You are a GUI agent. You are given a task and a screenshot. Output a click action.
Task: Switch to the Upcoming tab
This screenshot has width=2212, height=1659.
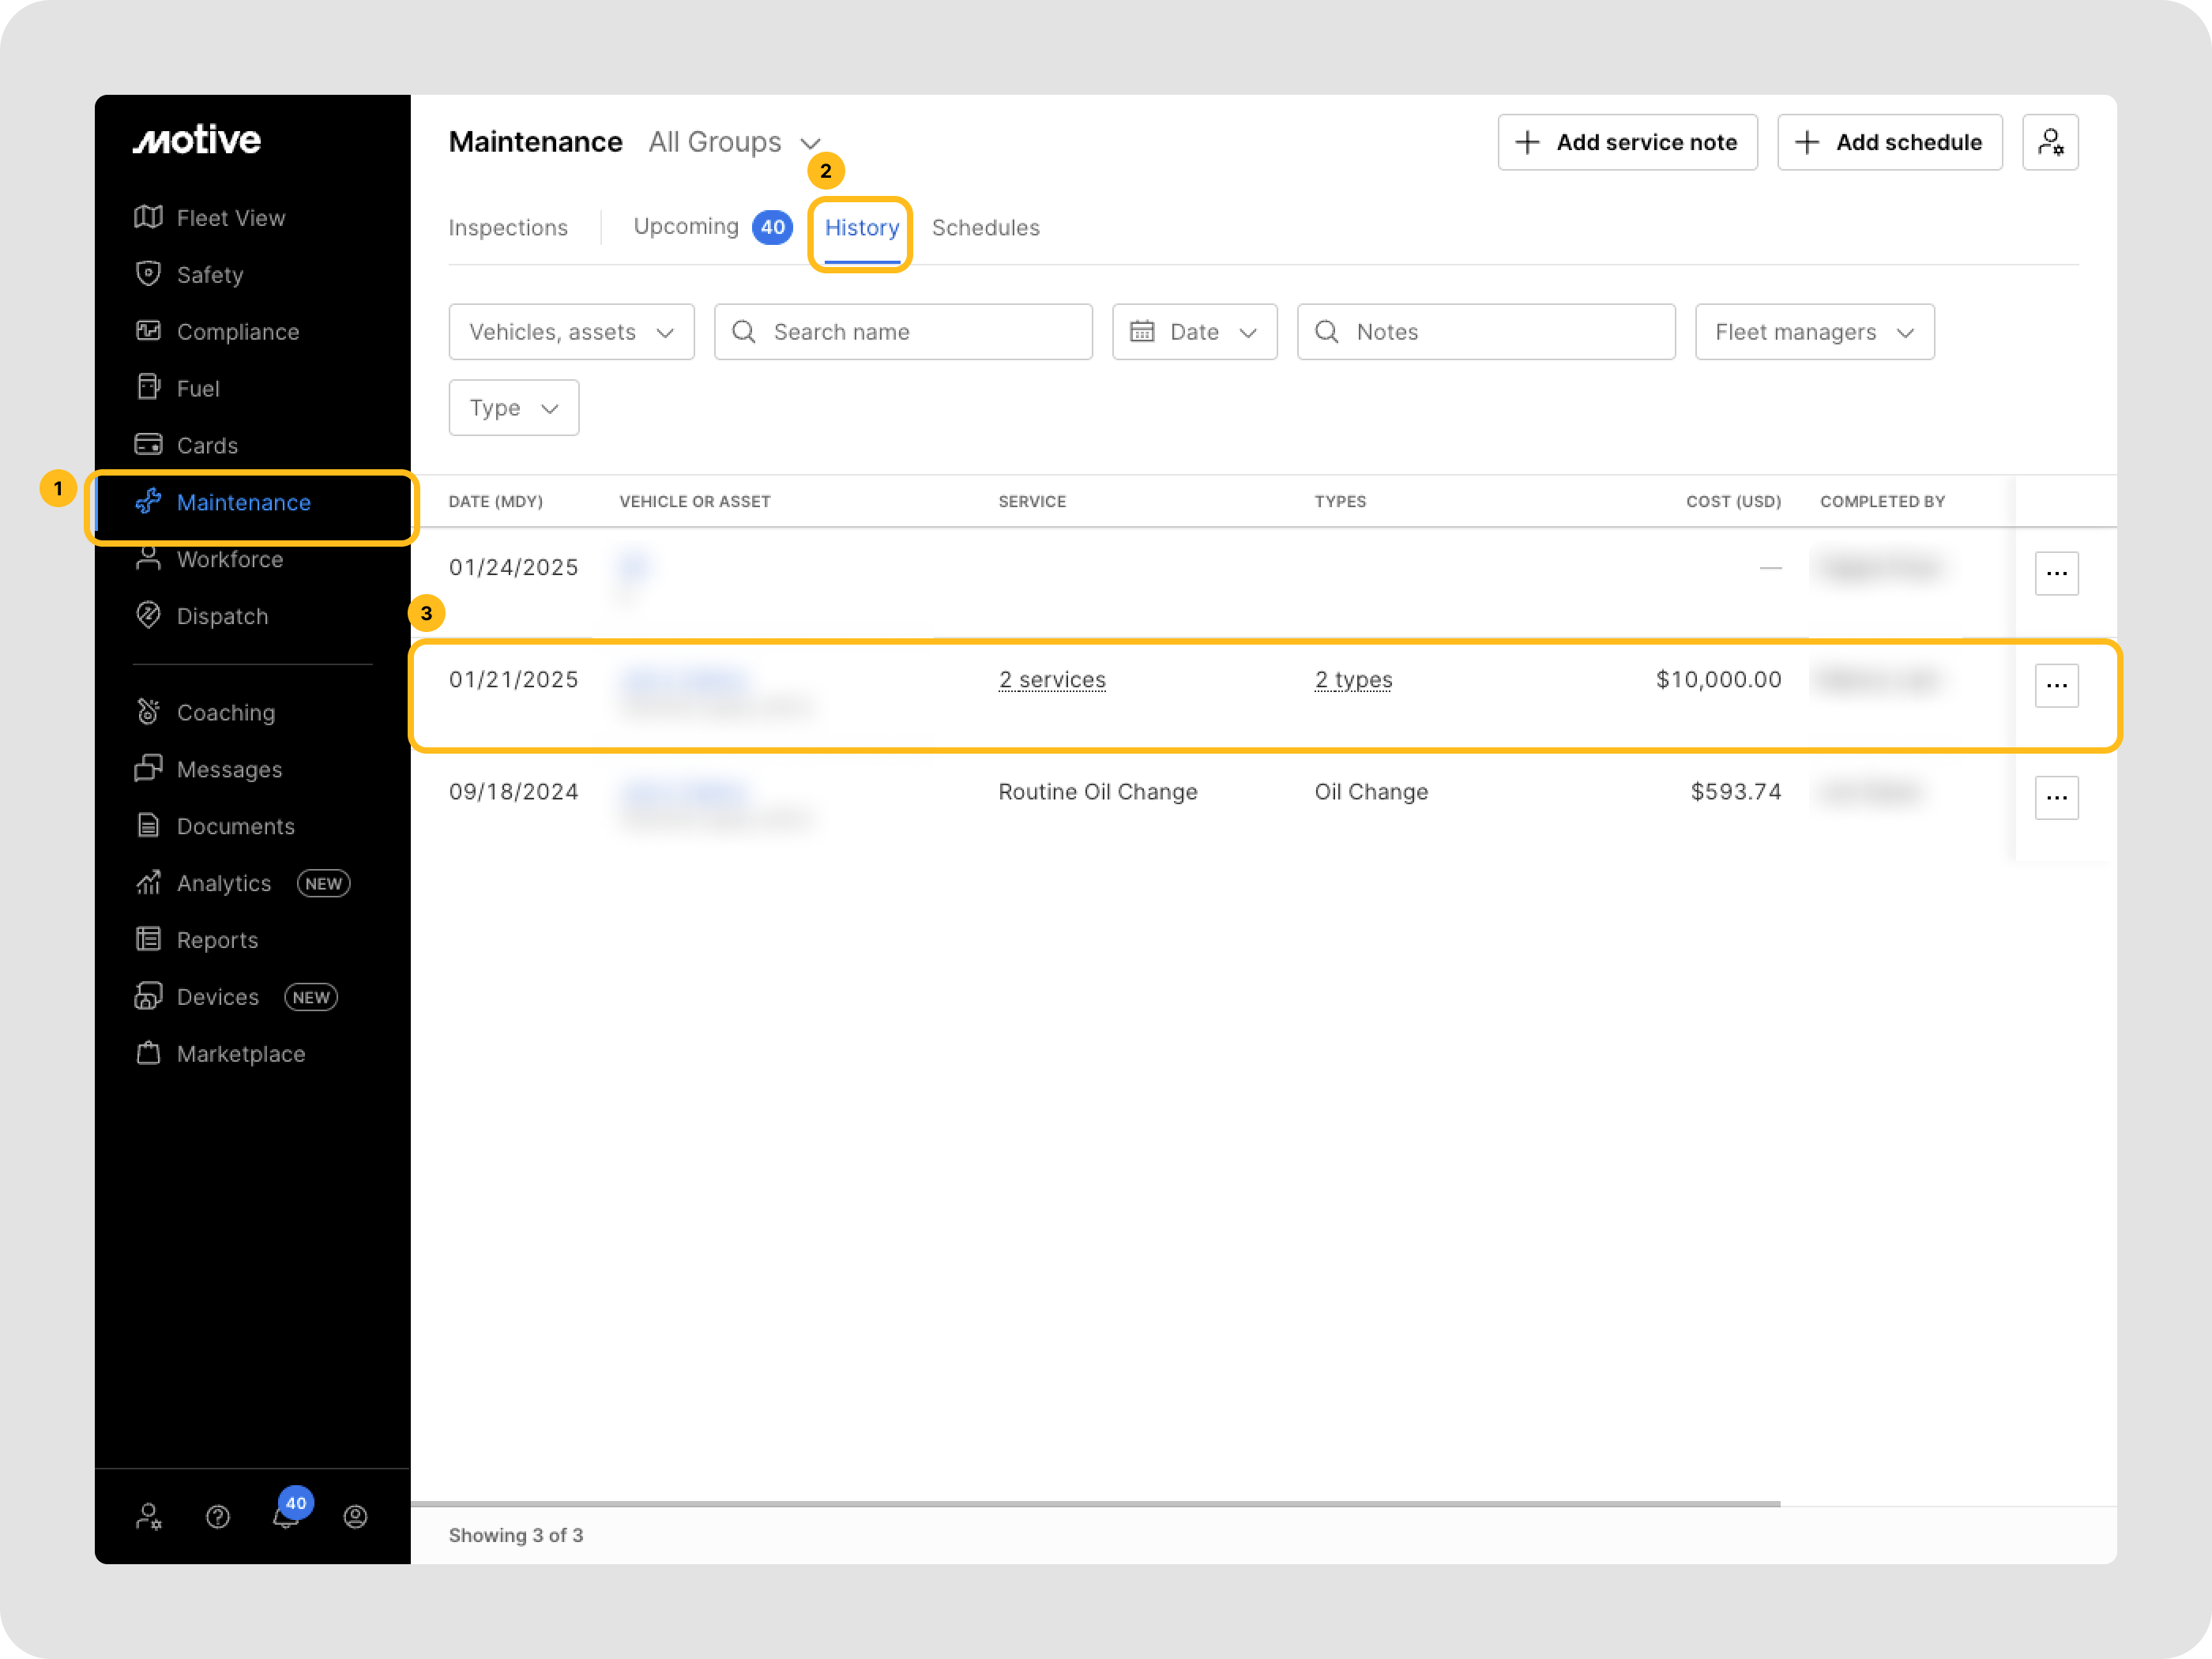[x=686, y=227]
